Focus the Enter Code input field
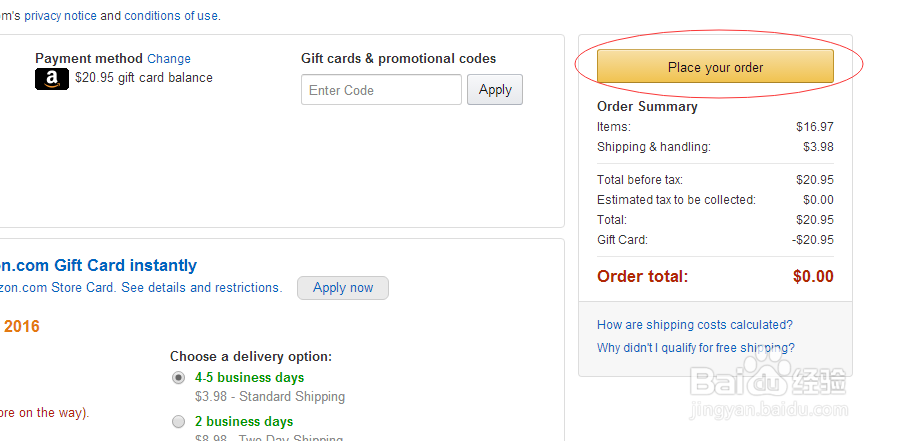 (x=381, y=90)
